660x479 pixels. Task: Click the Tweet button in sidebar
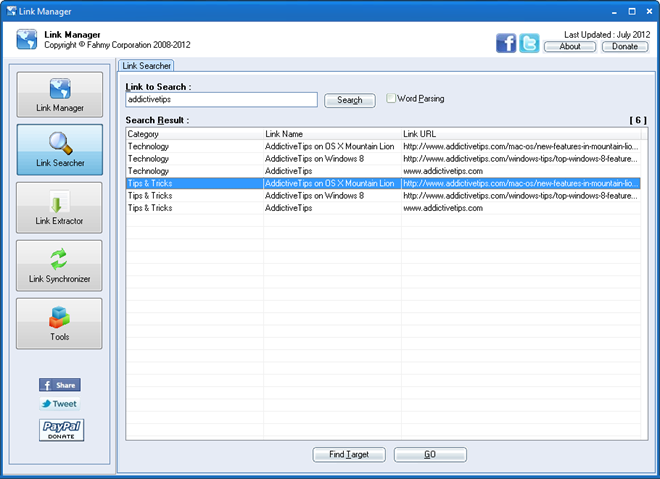point(60,404)
